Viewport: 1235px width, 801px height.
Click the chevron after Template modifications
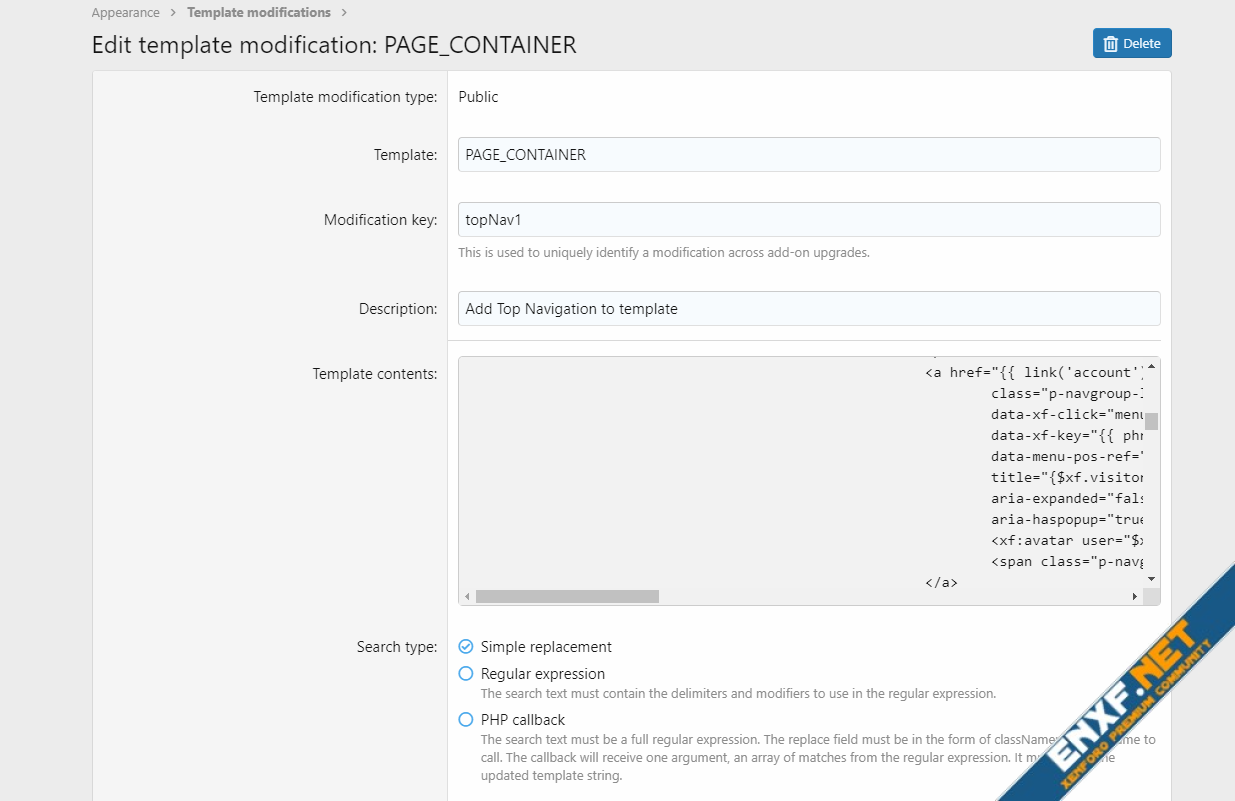coord(344,13)
